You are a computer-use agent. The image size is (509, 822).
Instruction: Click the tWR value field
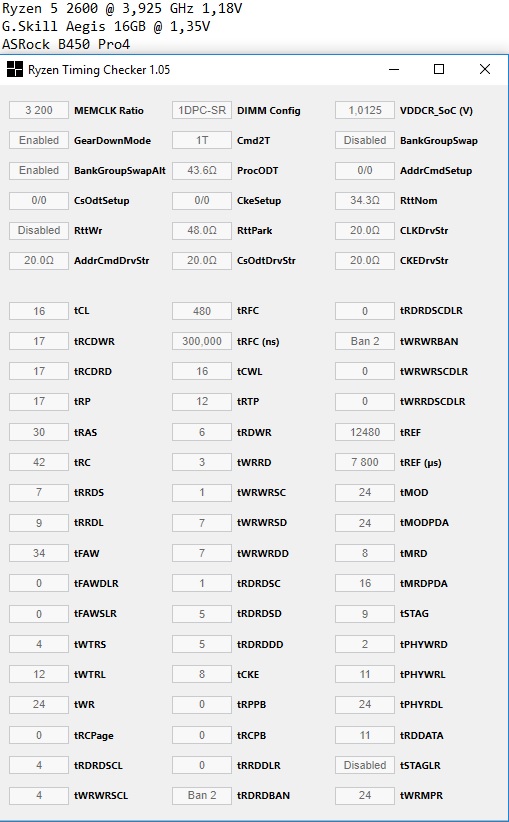(39, 705)
